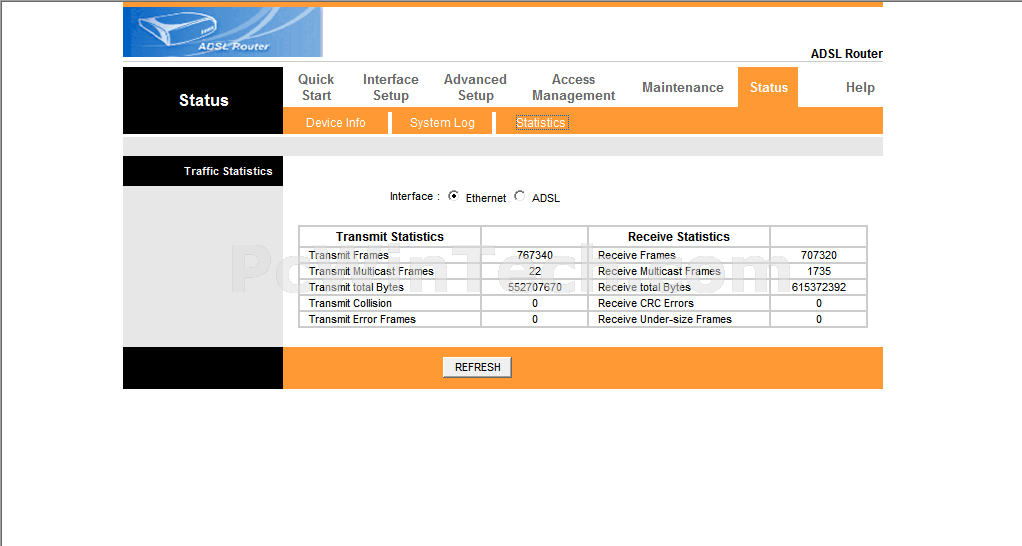
Task: Open the Maintenance tab
Action: point(682,87)
